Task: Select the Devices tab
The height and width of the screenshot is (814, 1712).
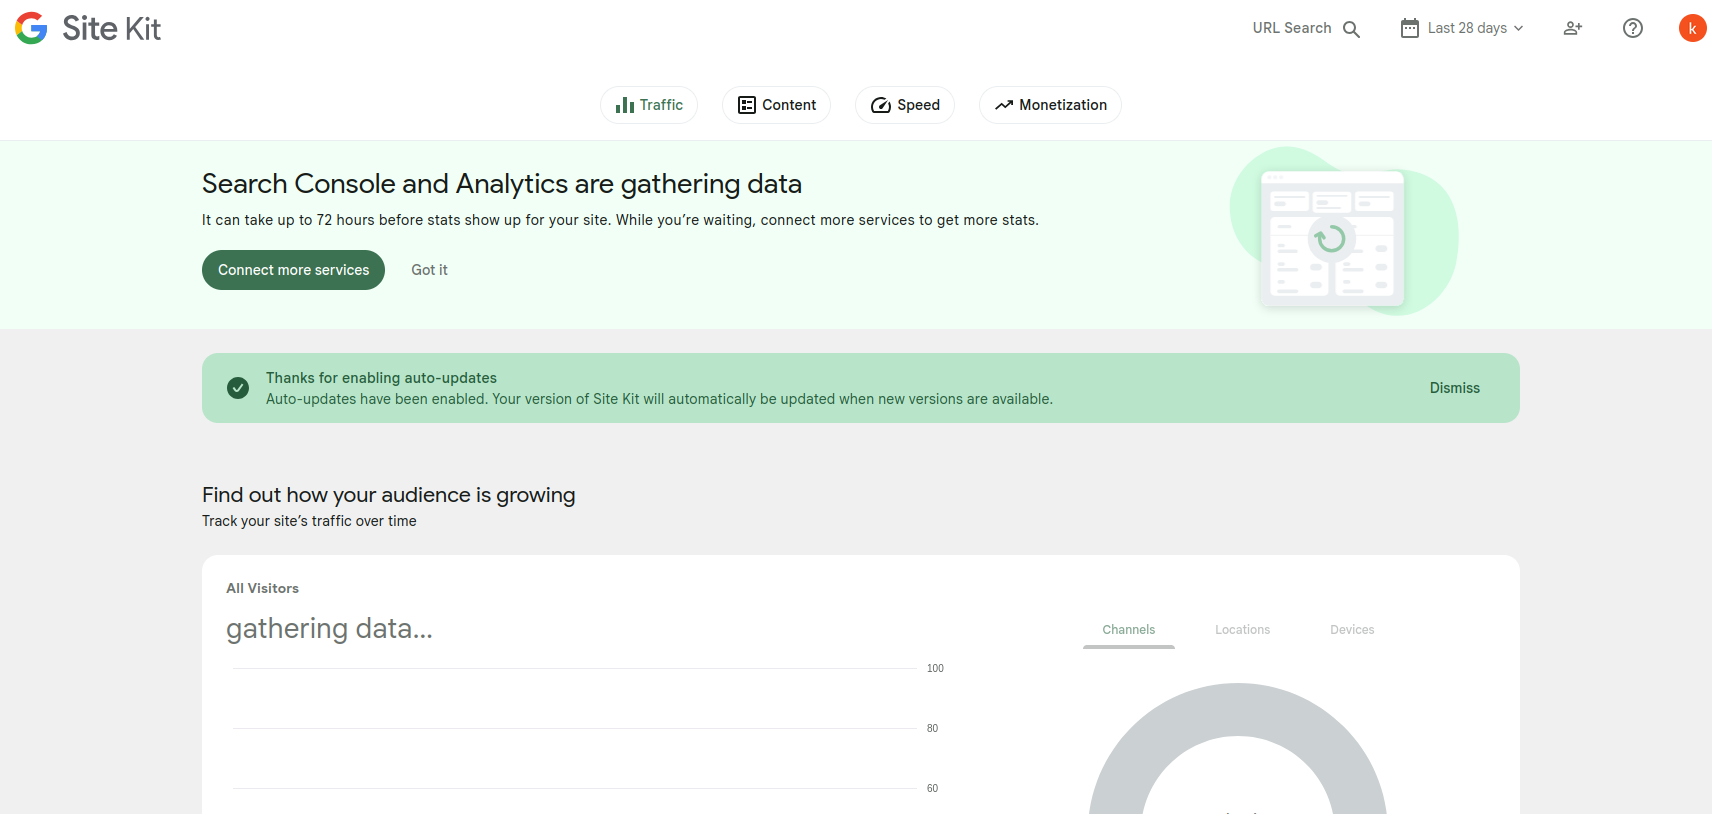Action: (1351, 630)
